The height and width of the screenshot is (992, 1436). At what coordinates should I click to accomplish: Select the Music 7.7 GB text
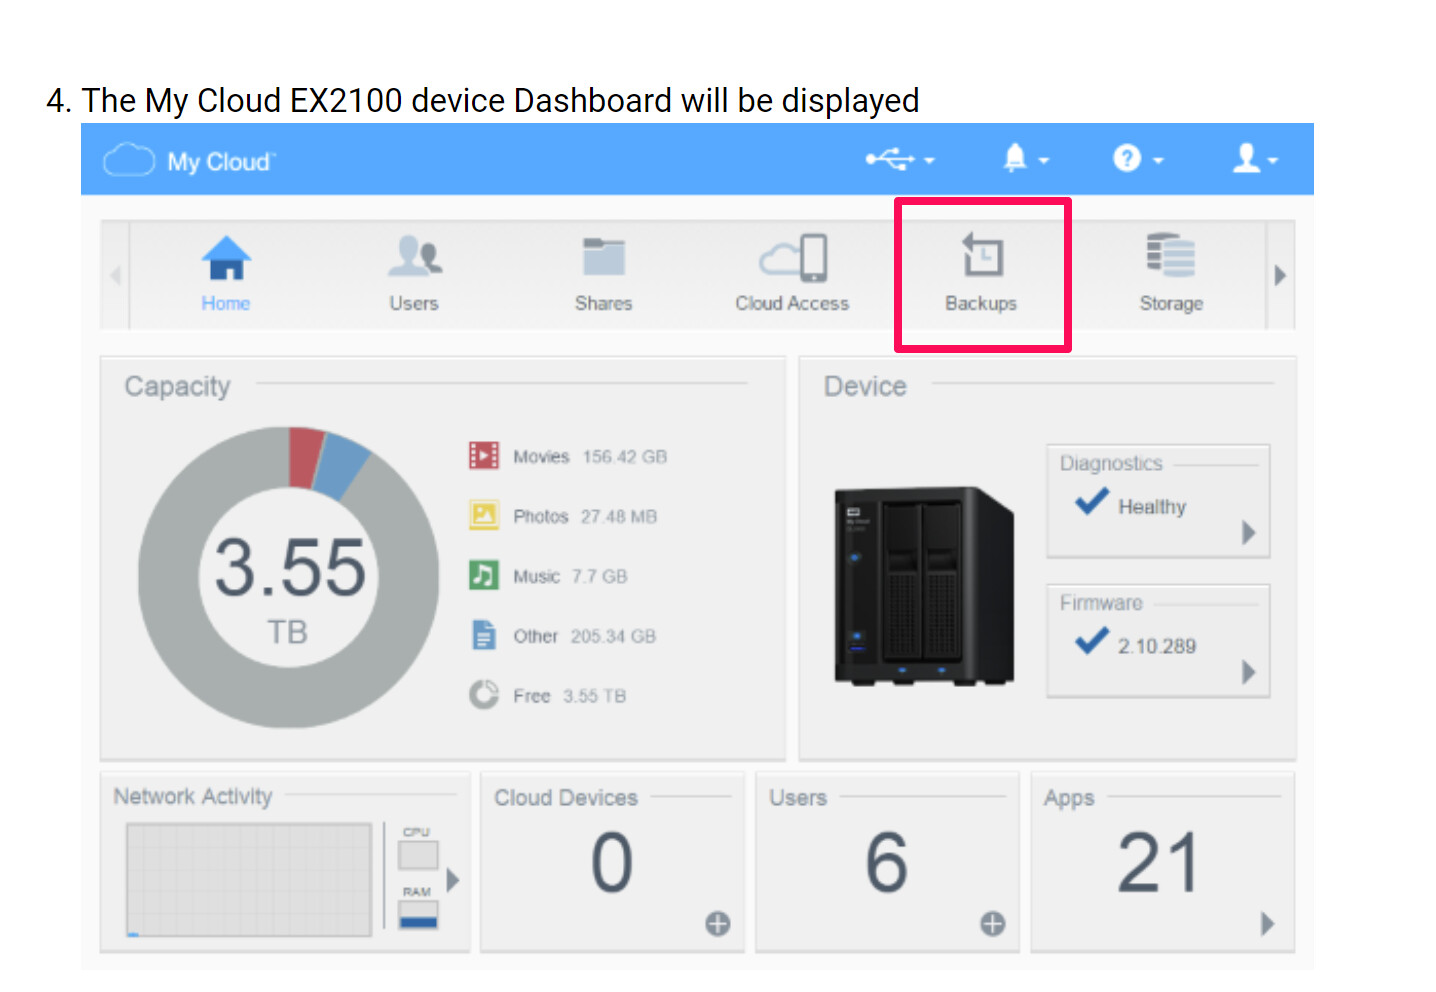570,577
